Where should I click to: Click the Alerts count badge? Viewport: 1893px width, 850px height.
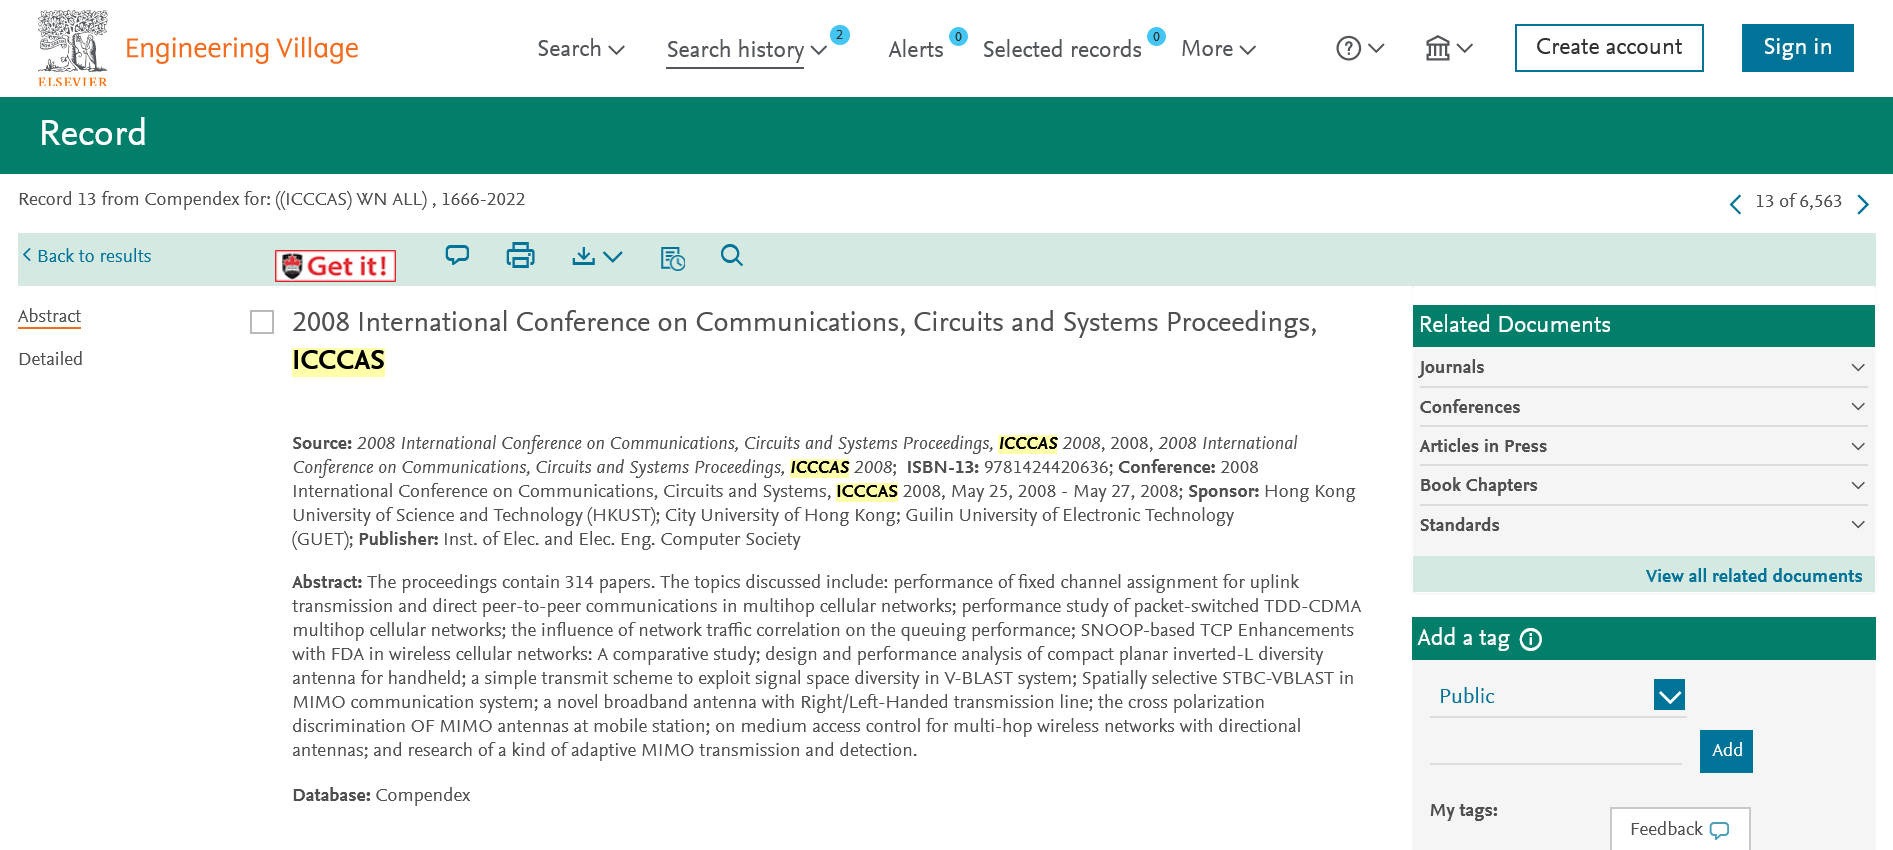tap(958, 37)
